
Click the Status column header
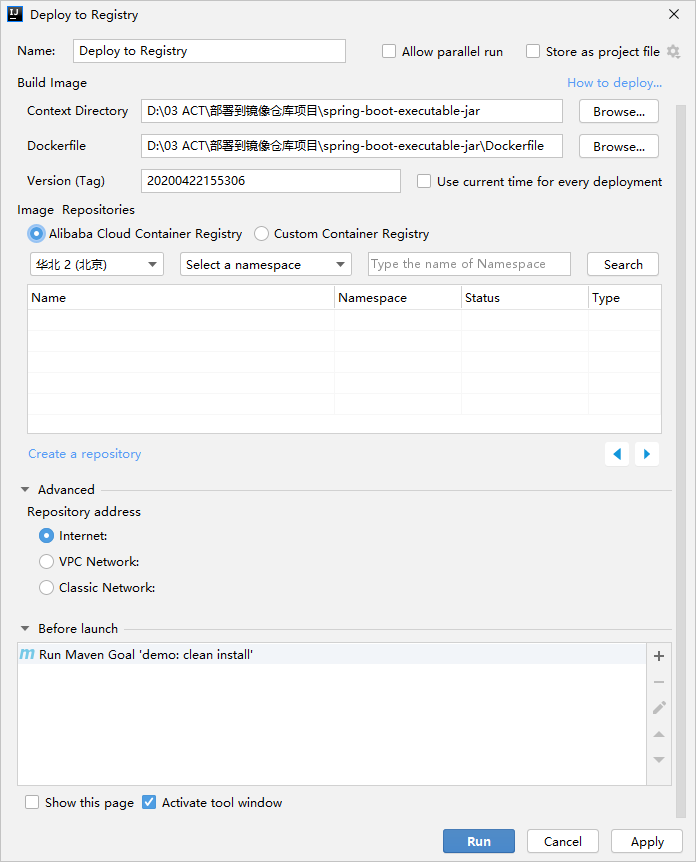(525, 297)
